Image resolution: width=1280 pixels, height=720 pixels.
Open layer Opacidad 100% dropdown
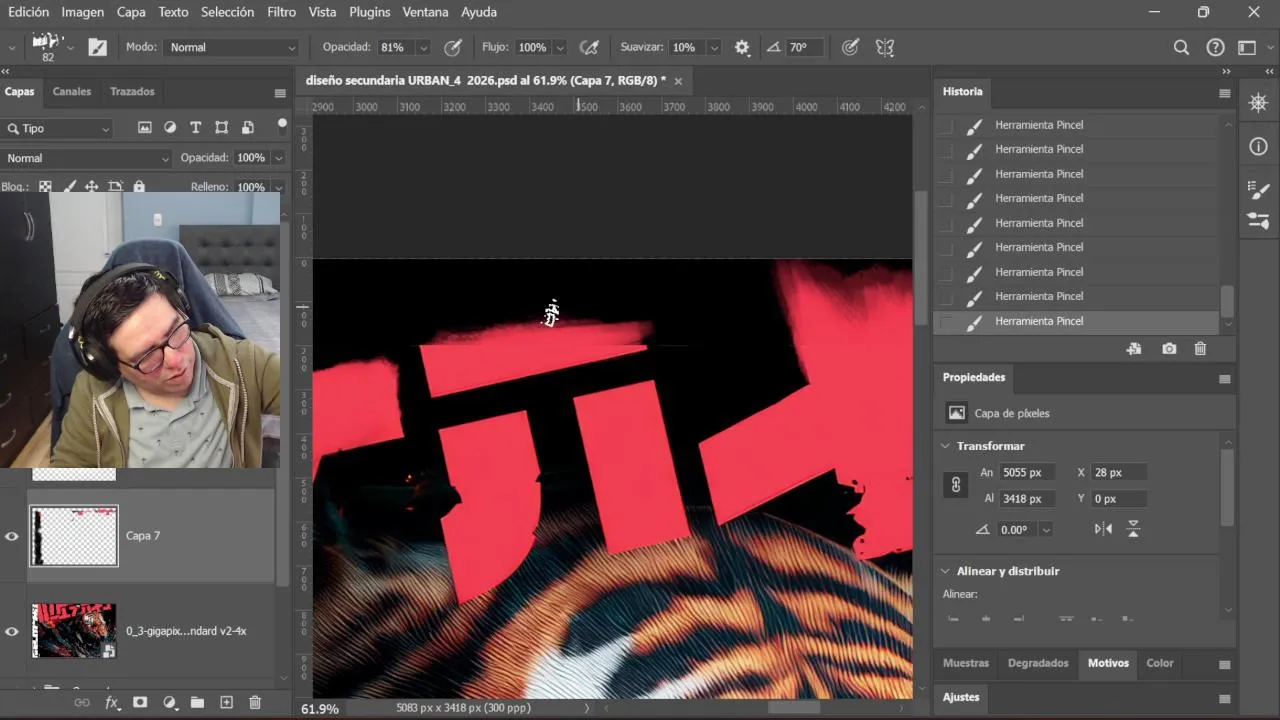(x=278, y=158)
